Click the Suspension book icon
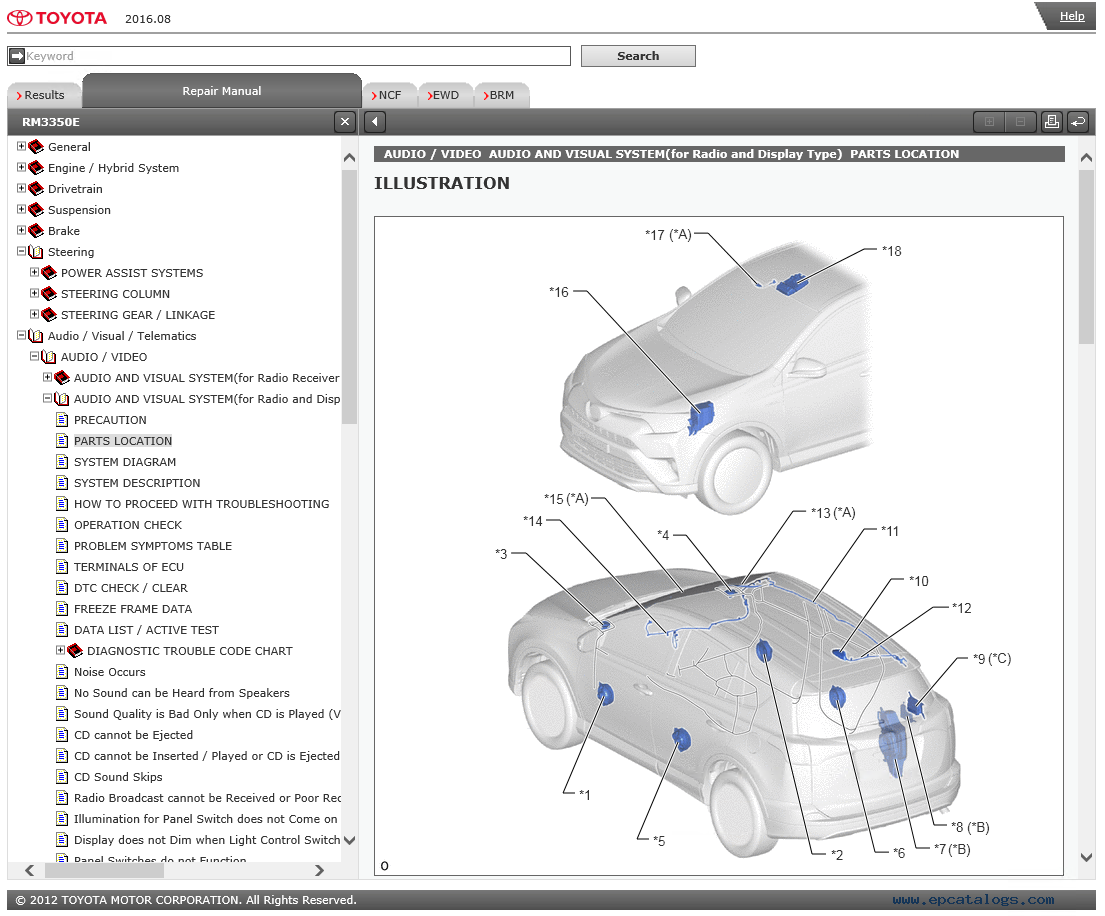The height and width of the screenshot is (916, 1105). (x=36, y=210)
